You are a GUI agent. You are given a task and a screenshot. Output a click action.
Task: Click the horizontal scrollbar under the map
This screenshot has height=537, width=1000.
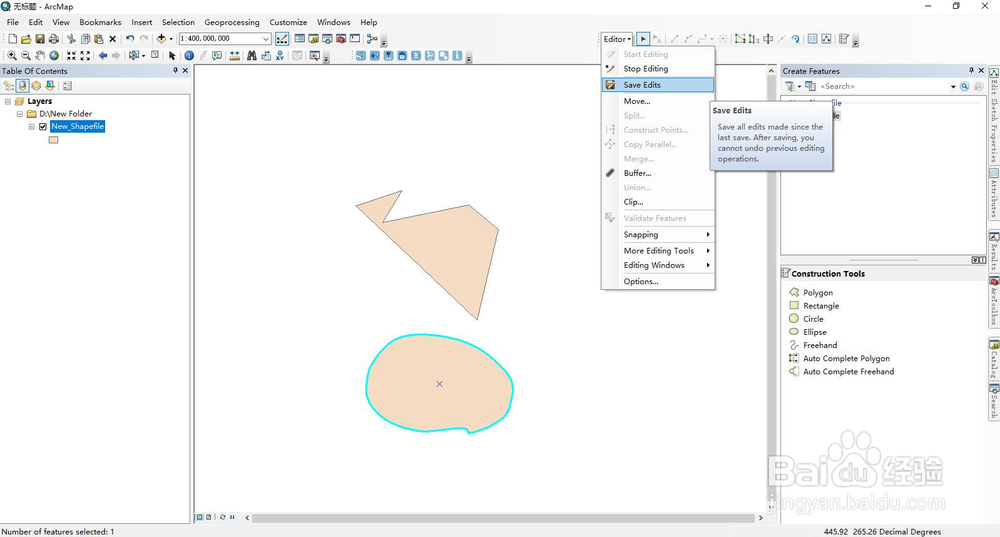[x=504, y=518]
